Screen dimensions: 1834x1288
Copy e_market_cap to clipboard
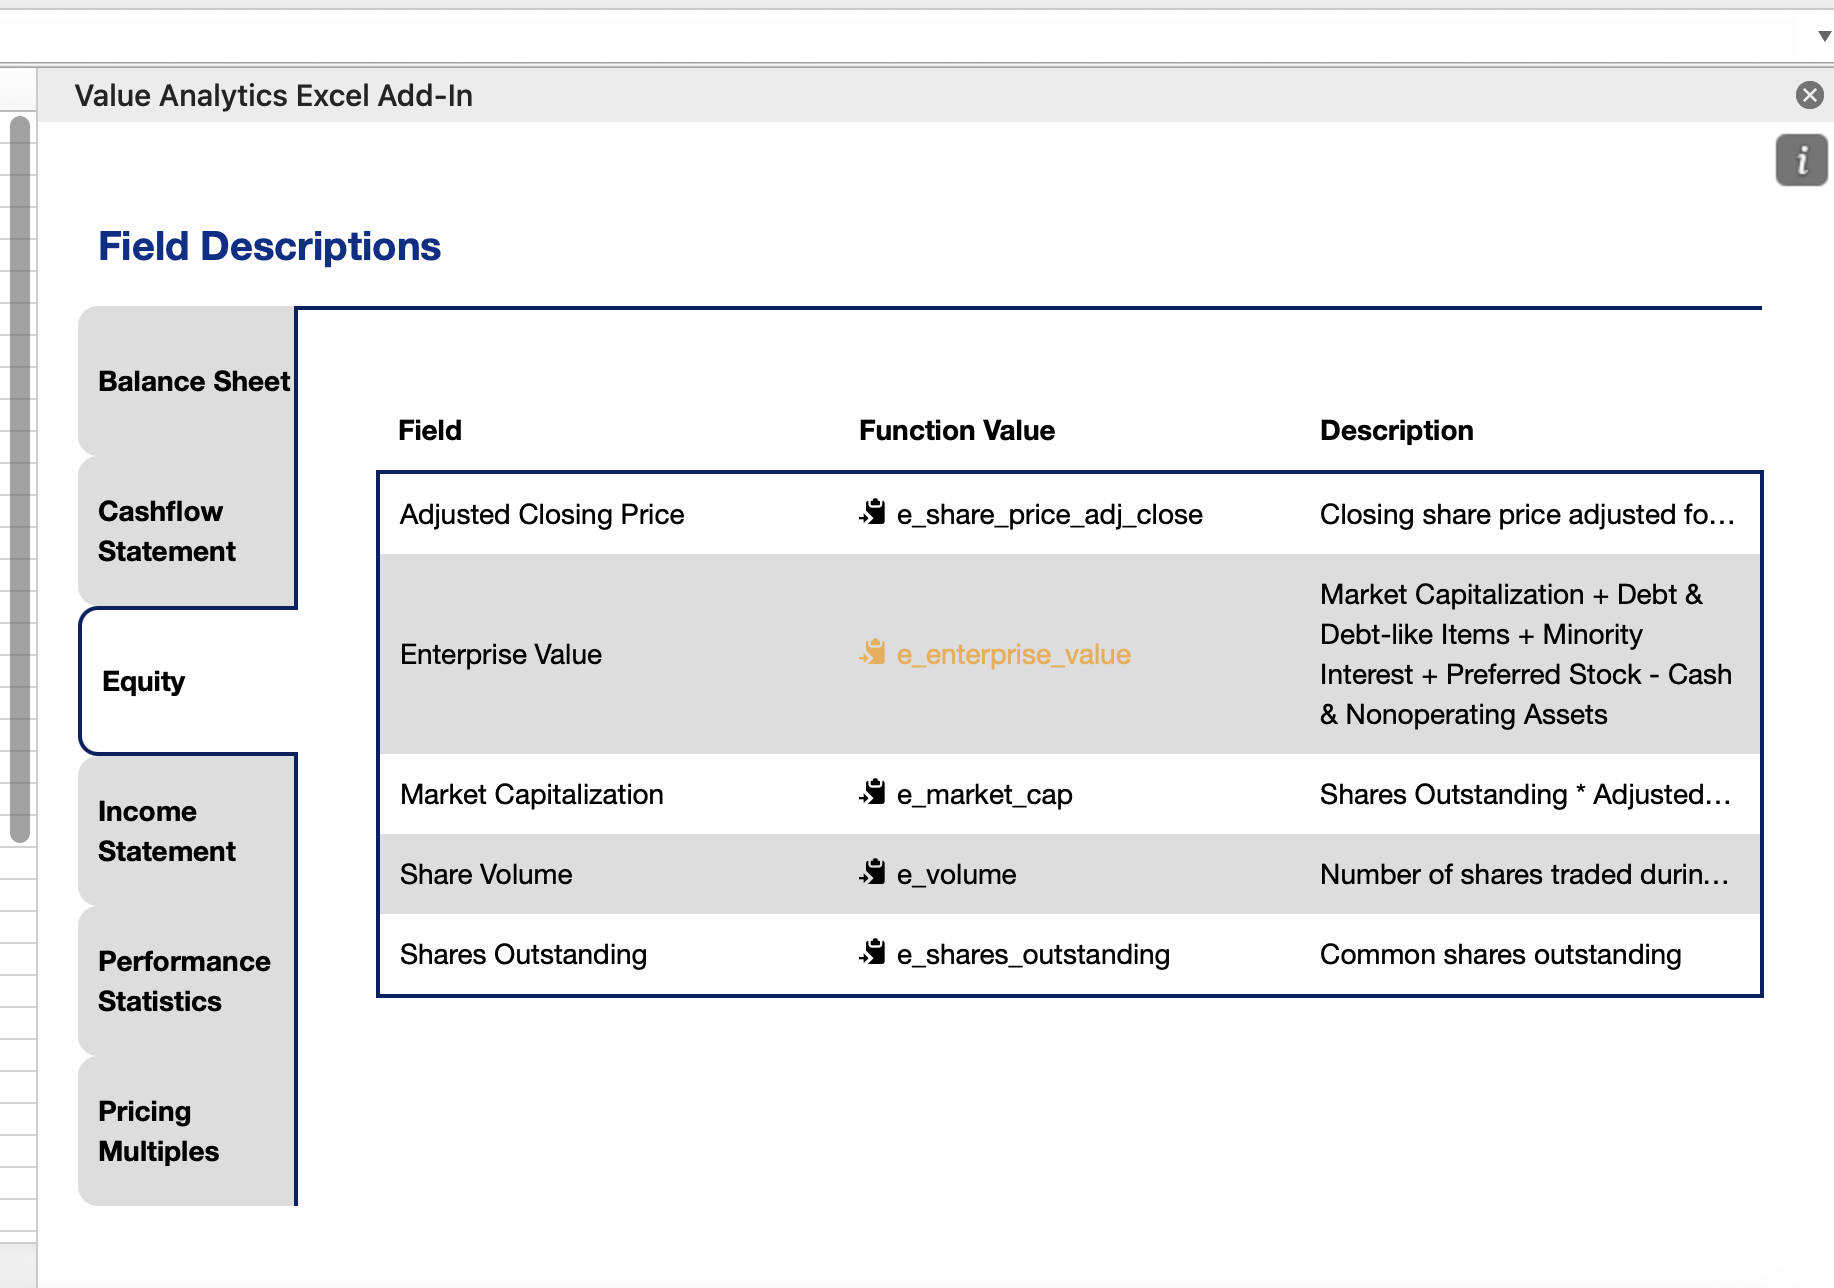(871, 794)
